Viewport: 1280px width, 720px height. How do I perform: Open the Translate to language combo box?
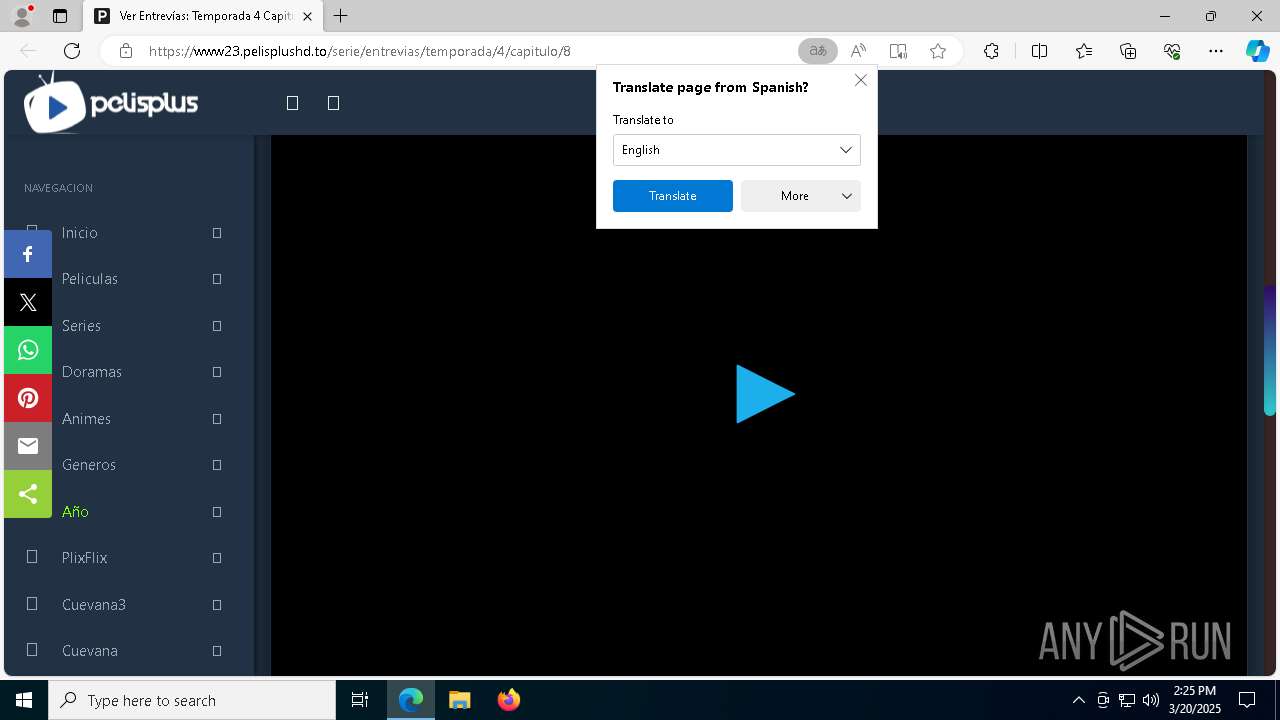point(737,150)
